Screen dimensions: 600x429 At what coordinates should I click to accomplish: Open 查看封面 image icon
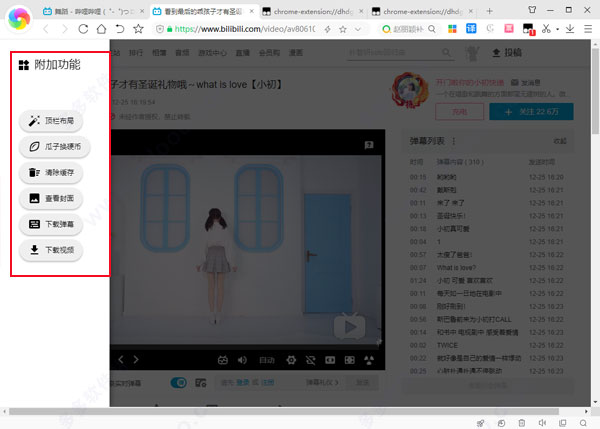[x=37, y=199]
